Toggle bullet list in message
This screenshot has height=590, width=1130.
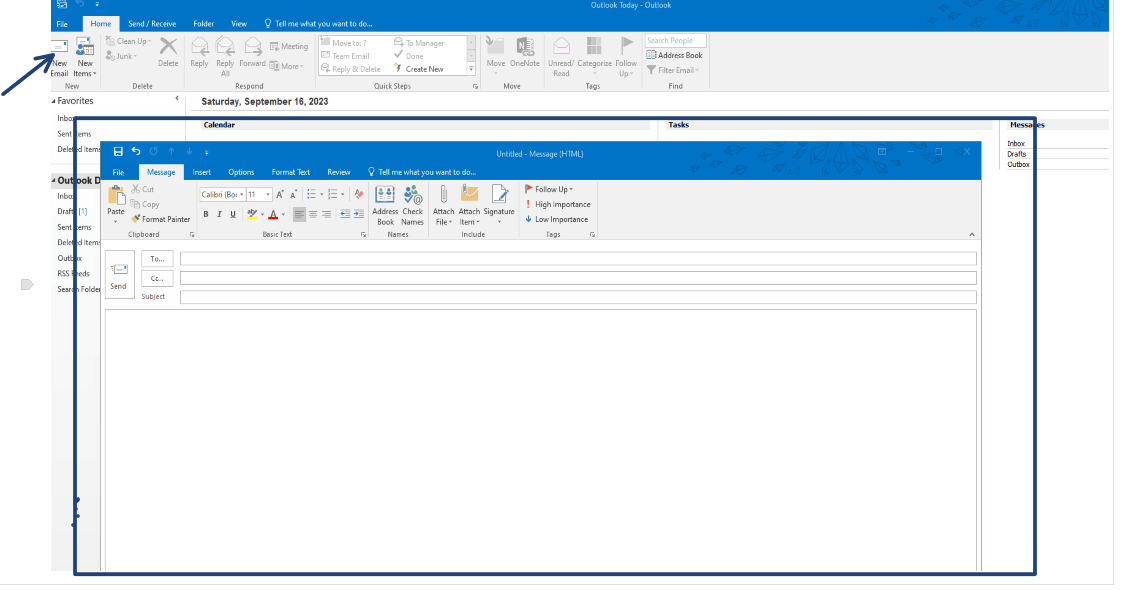coord(311,195)
